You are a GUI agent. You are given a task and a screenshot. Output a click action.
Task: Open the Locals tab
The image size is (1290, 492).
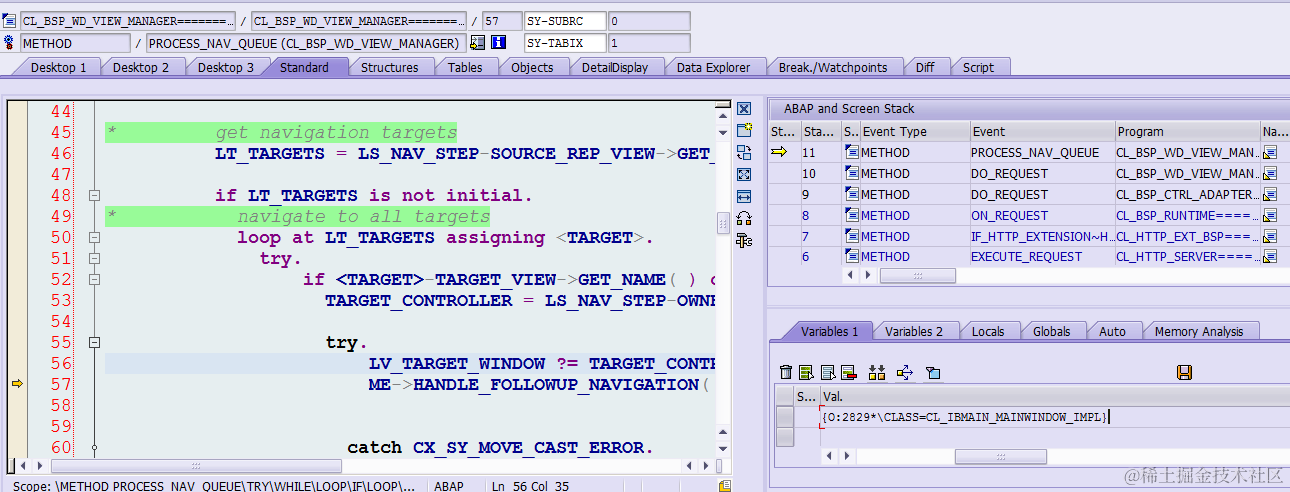click(x=987, y=331)
